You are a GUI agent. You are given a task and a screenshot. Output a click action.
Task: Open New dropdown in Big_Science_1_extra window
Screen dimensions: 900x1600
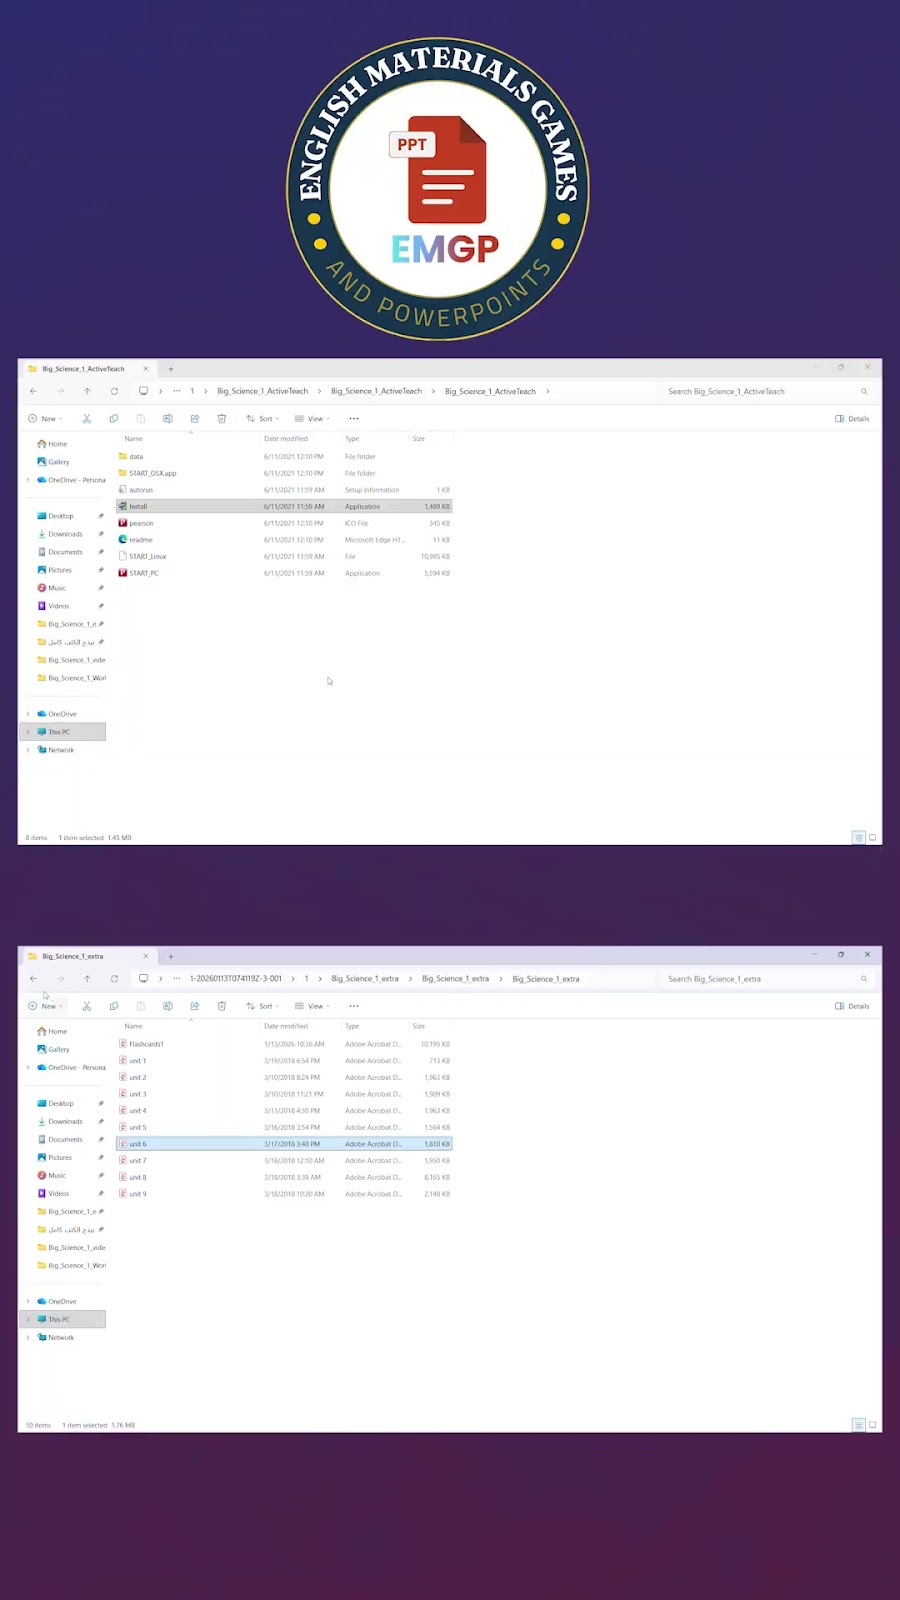click(x=45, y=1006)
